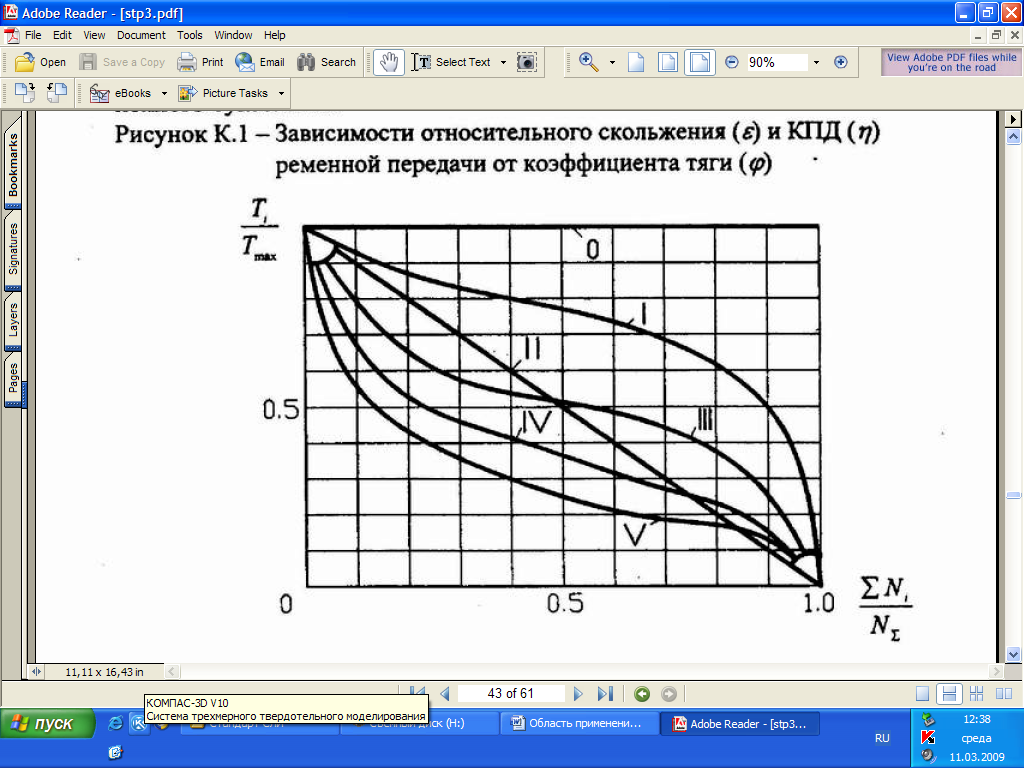Open the zoom percentage dropdown arrow
Image resolution: width=1024 pixels, height=768 pixels.
pyautogui.click(x=816, y=62)
